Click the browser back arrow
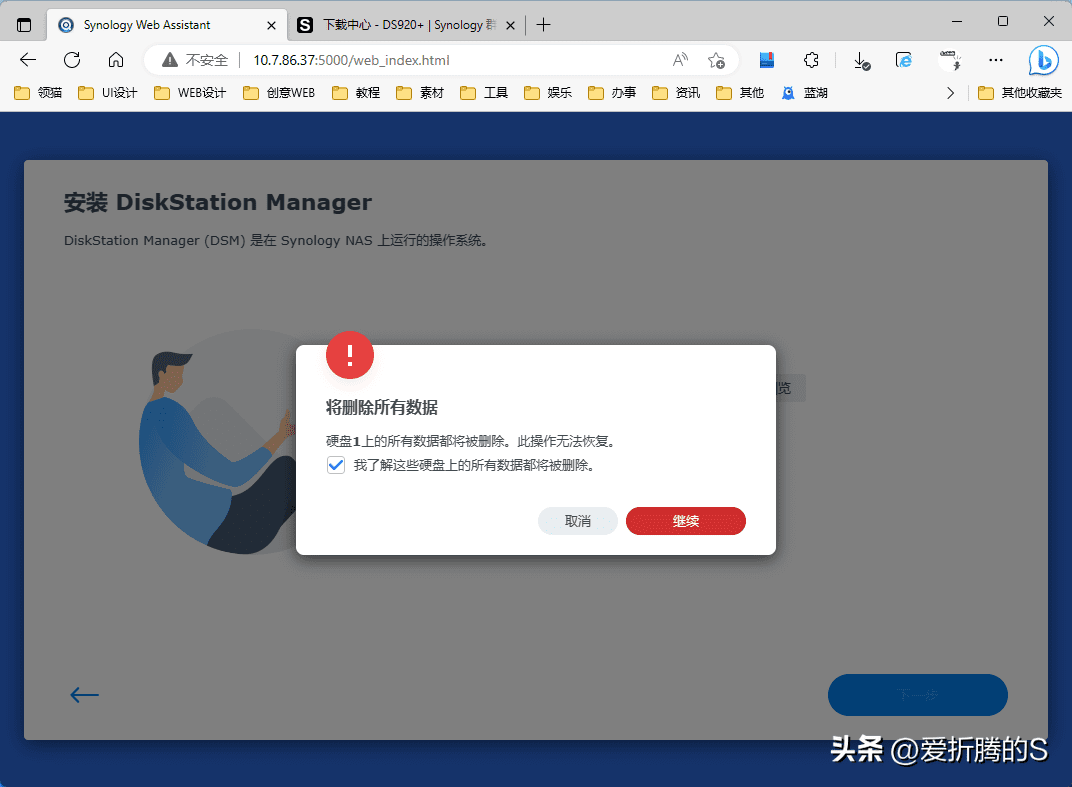Screen dimensions: 1072x787 pos(28,60)
